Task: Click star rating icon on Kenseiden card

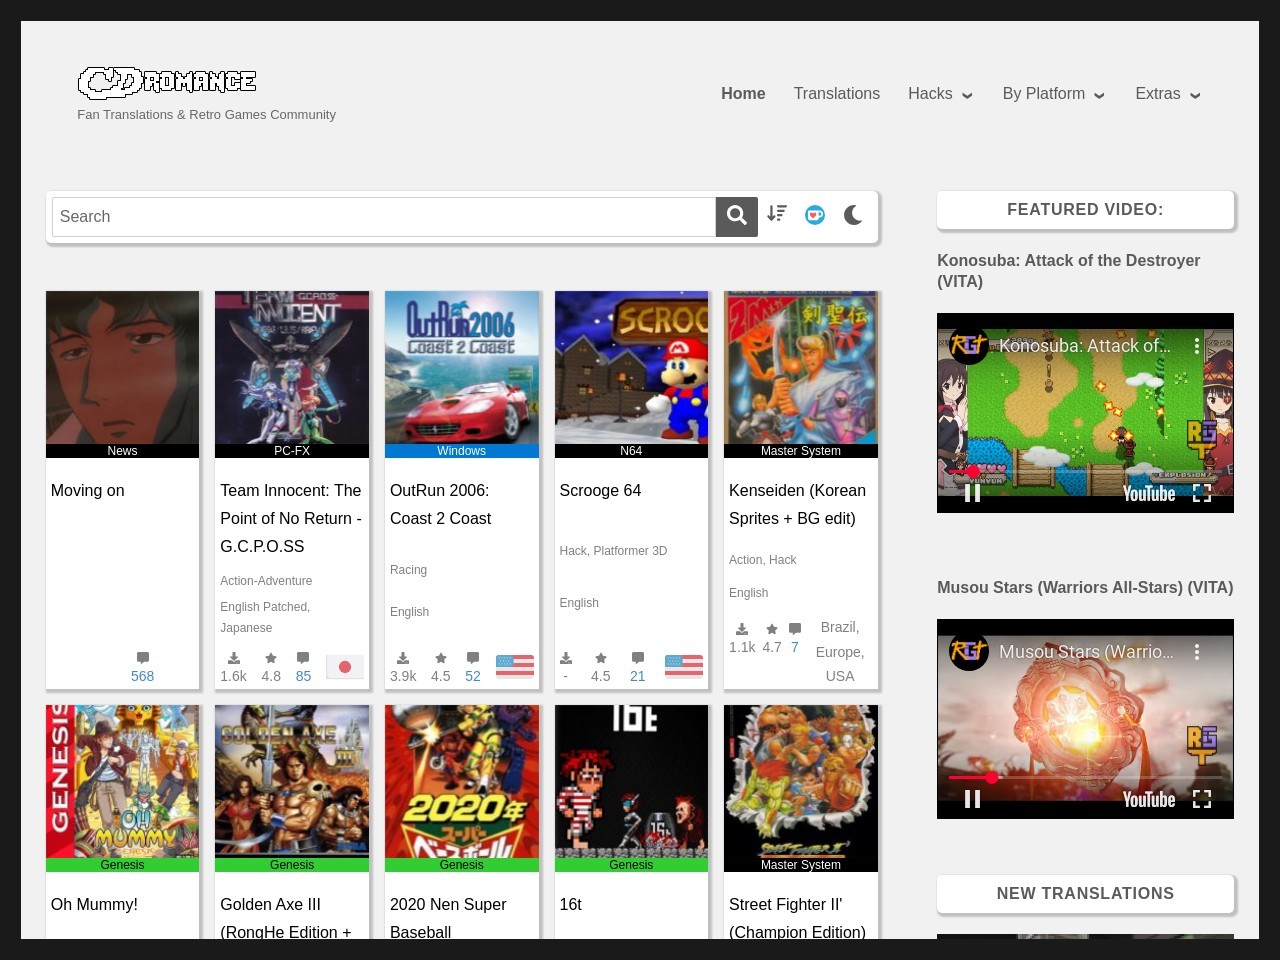Action: pos(772,629)
